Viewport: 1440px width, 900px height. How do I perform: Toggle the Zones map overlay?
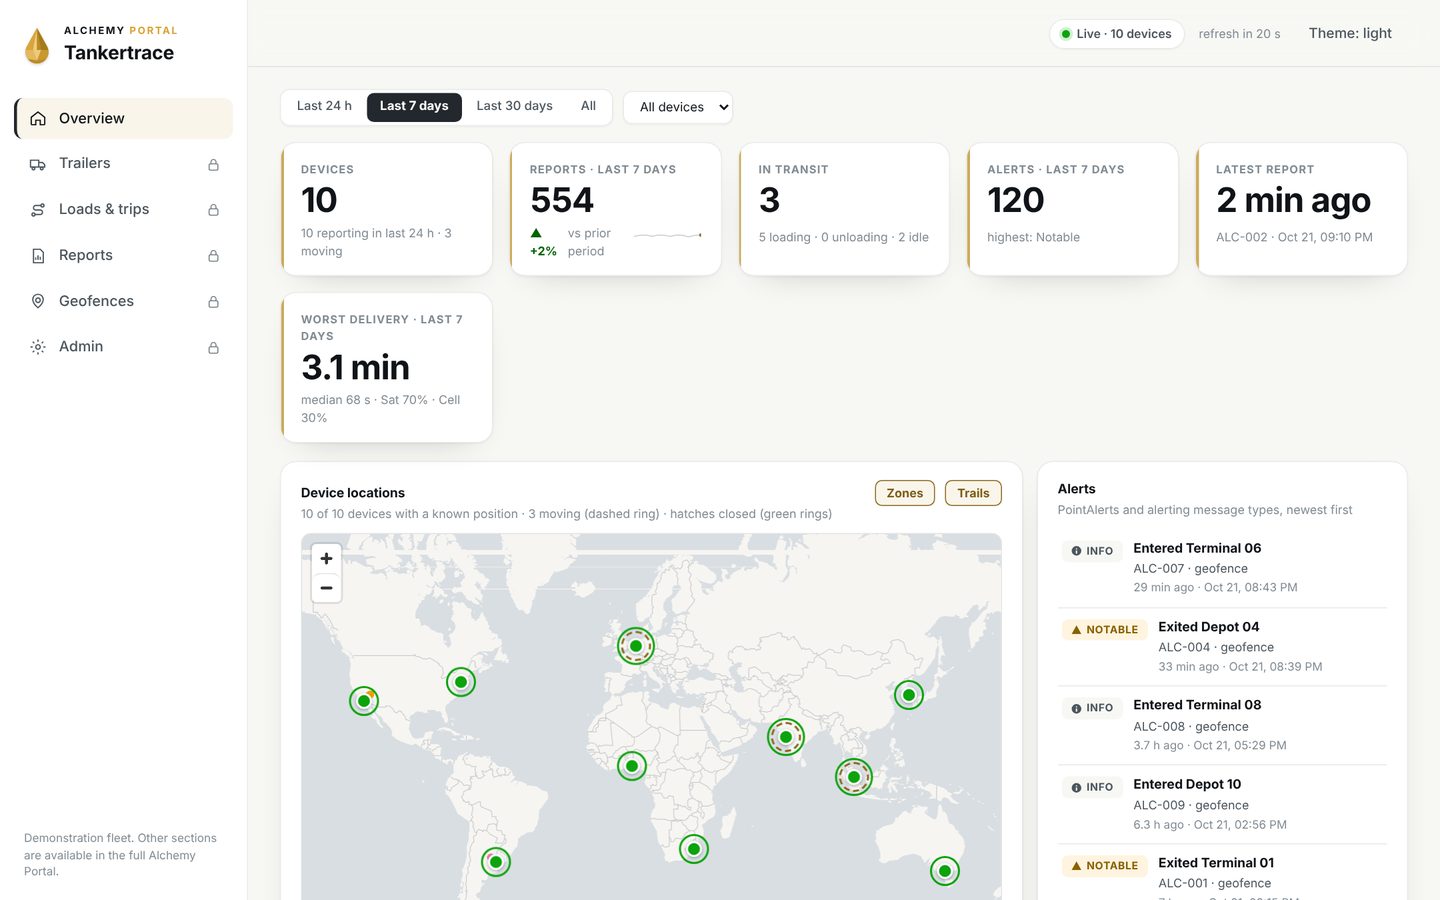click(905, 493)
